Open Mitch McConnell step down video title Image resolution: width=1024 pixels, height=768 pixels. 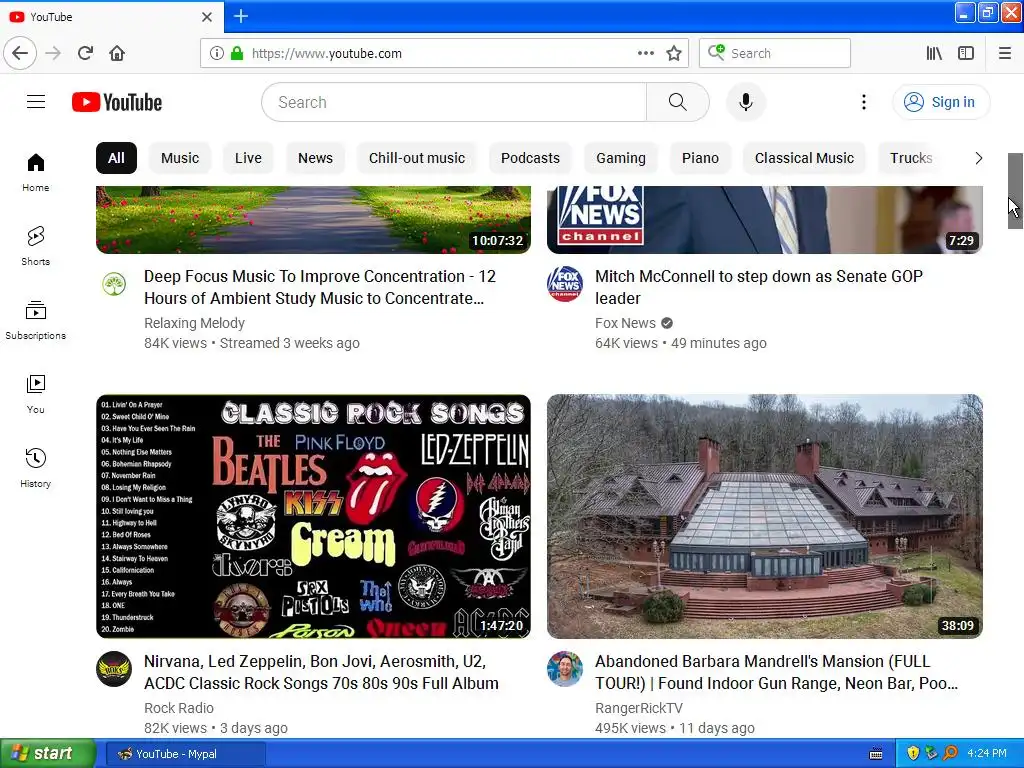(x=759, y=287)
